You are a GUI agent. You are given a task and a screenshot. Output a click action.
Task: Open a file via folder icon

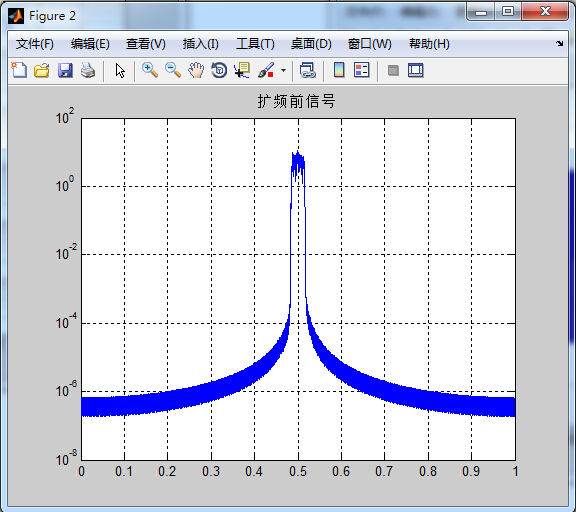tap(42, 70)
